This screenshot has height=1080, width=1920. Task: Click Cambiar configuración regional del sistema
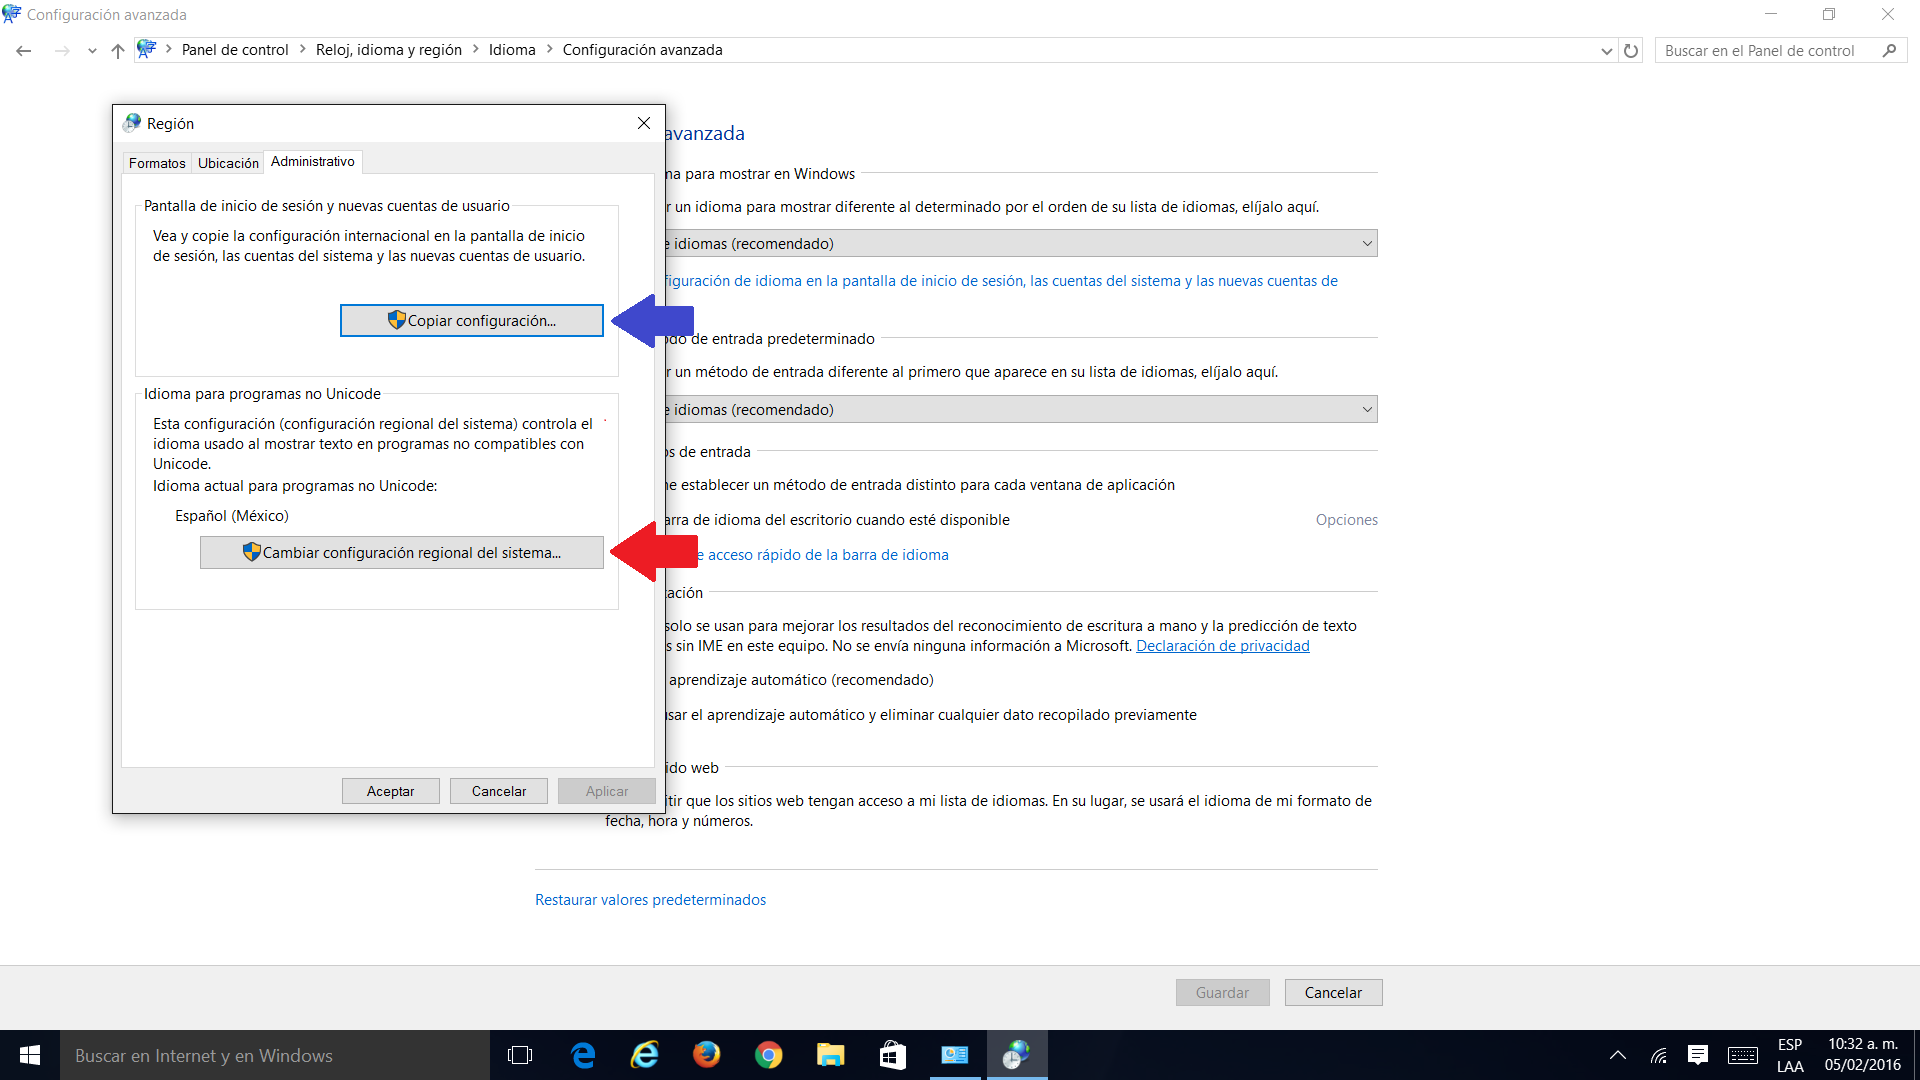(402, 552)
